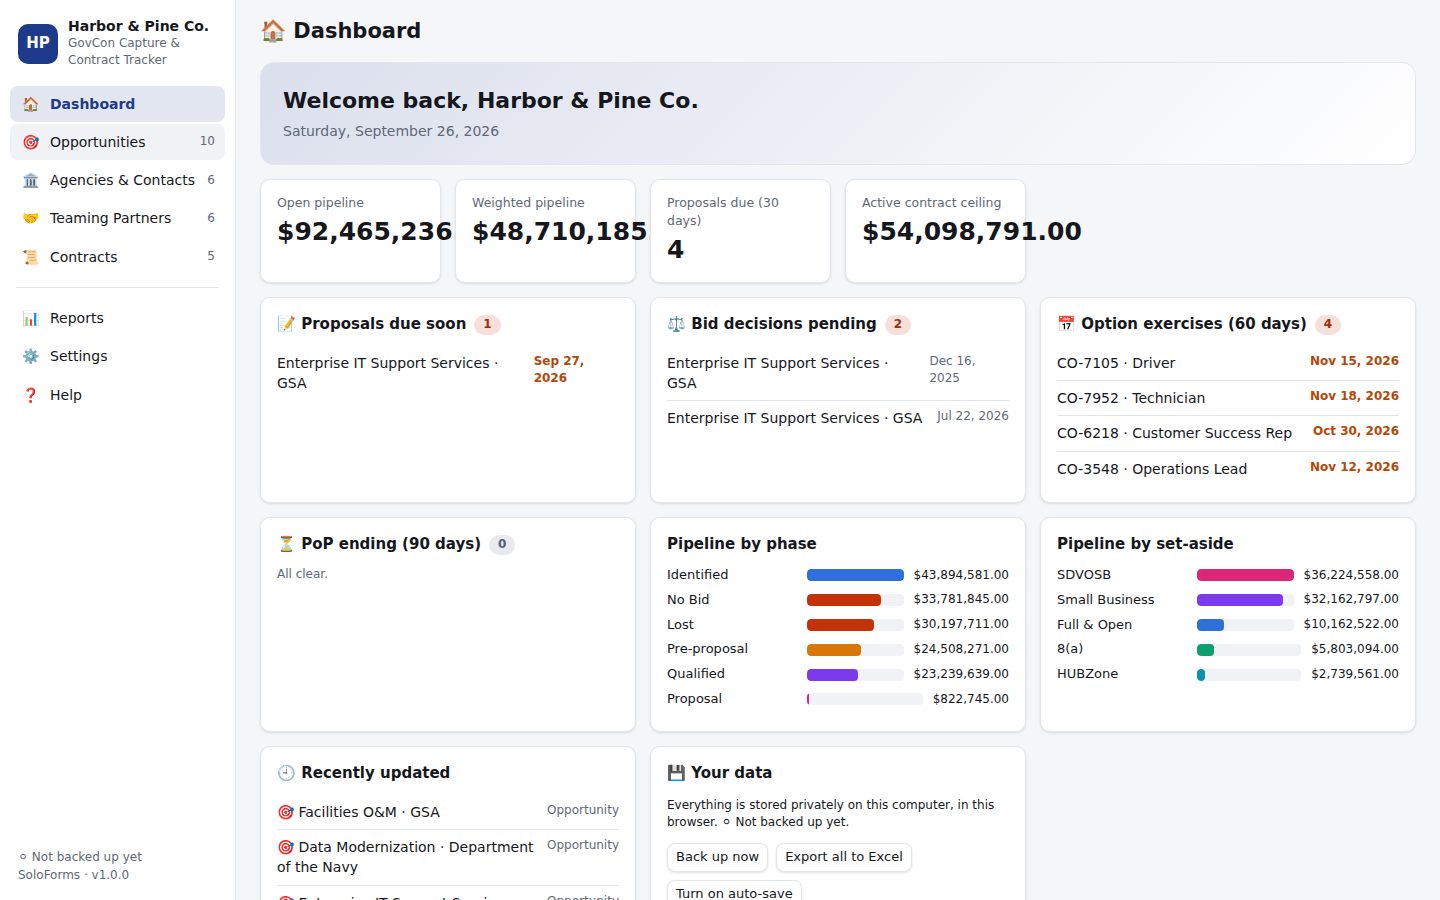
Task: Click the Weighted pipeline $48,710,185 card
Action: 545,231
